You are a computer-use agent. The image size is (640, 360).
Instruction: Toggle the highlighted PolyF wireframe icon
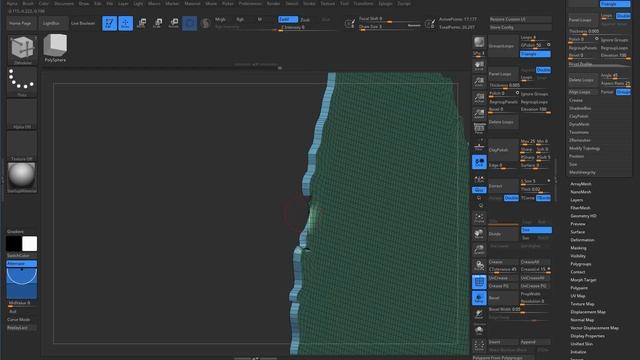click(x=479, y=282)
